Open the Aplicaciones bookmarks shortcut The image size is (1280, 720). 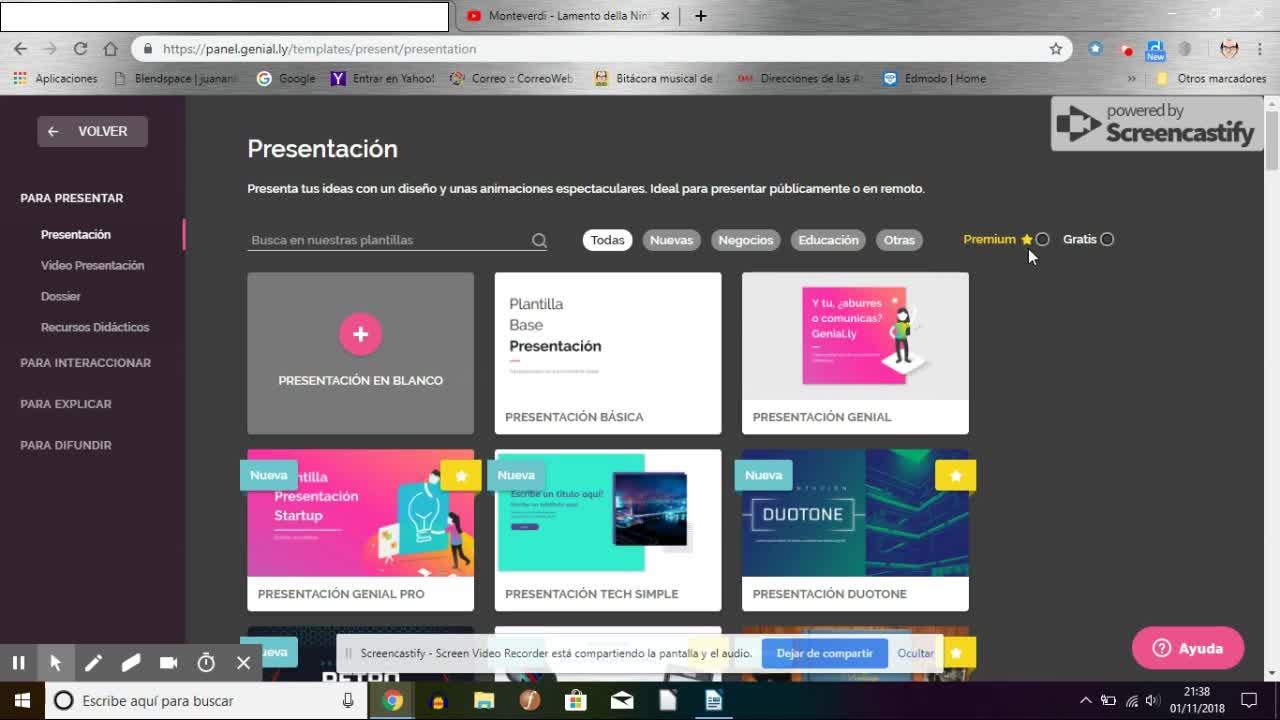55,78
